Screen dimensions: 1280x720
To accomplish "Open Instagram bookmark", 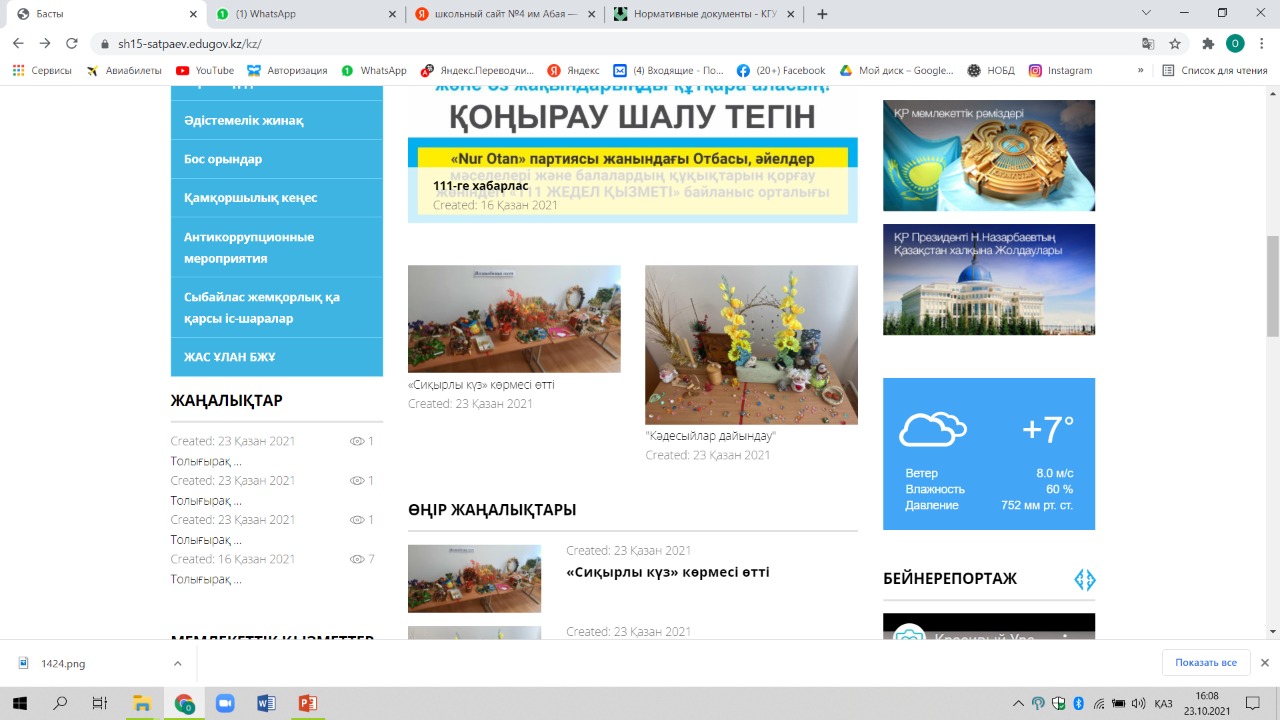I will coord(1061,71).
